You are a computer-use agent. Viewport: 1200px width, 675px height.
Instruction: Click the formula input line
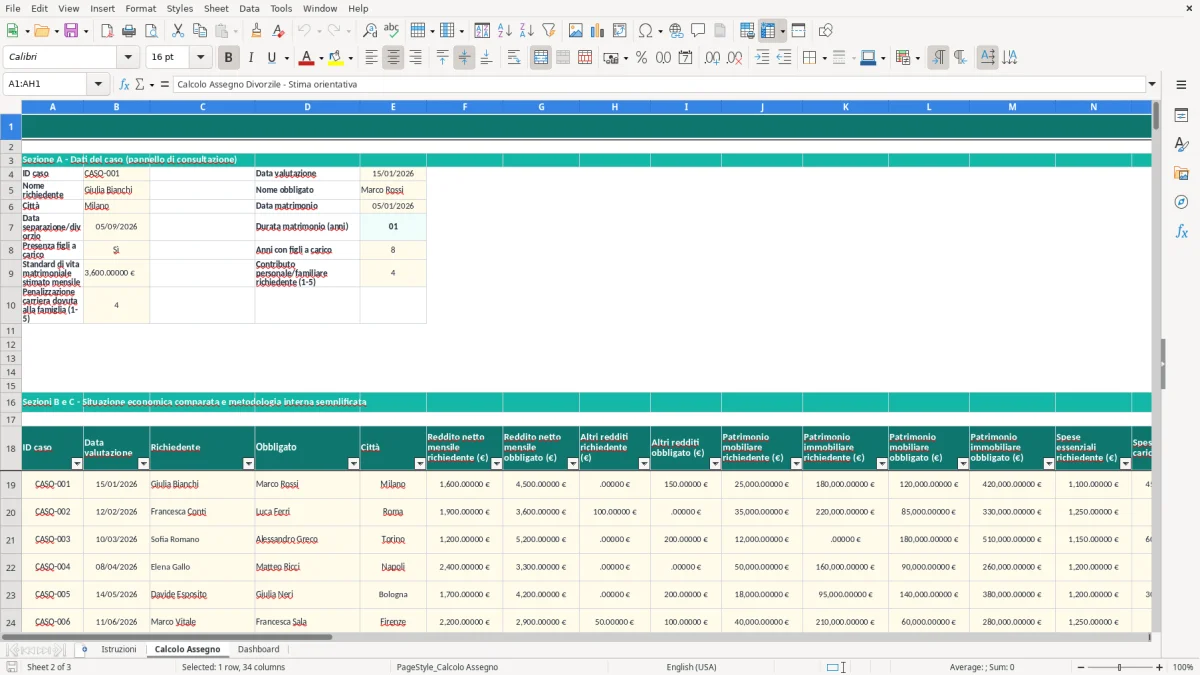tap(659, 84)
